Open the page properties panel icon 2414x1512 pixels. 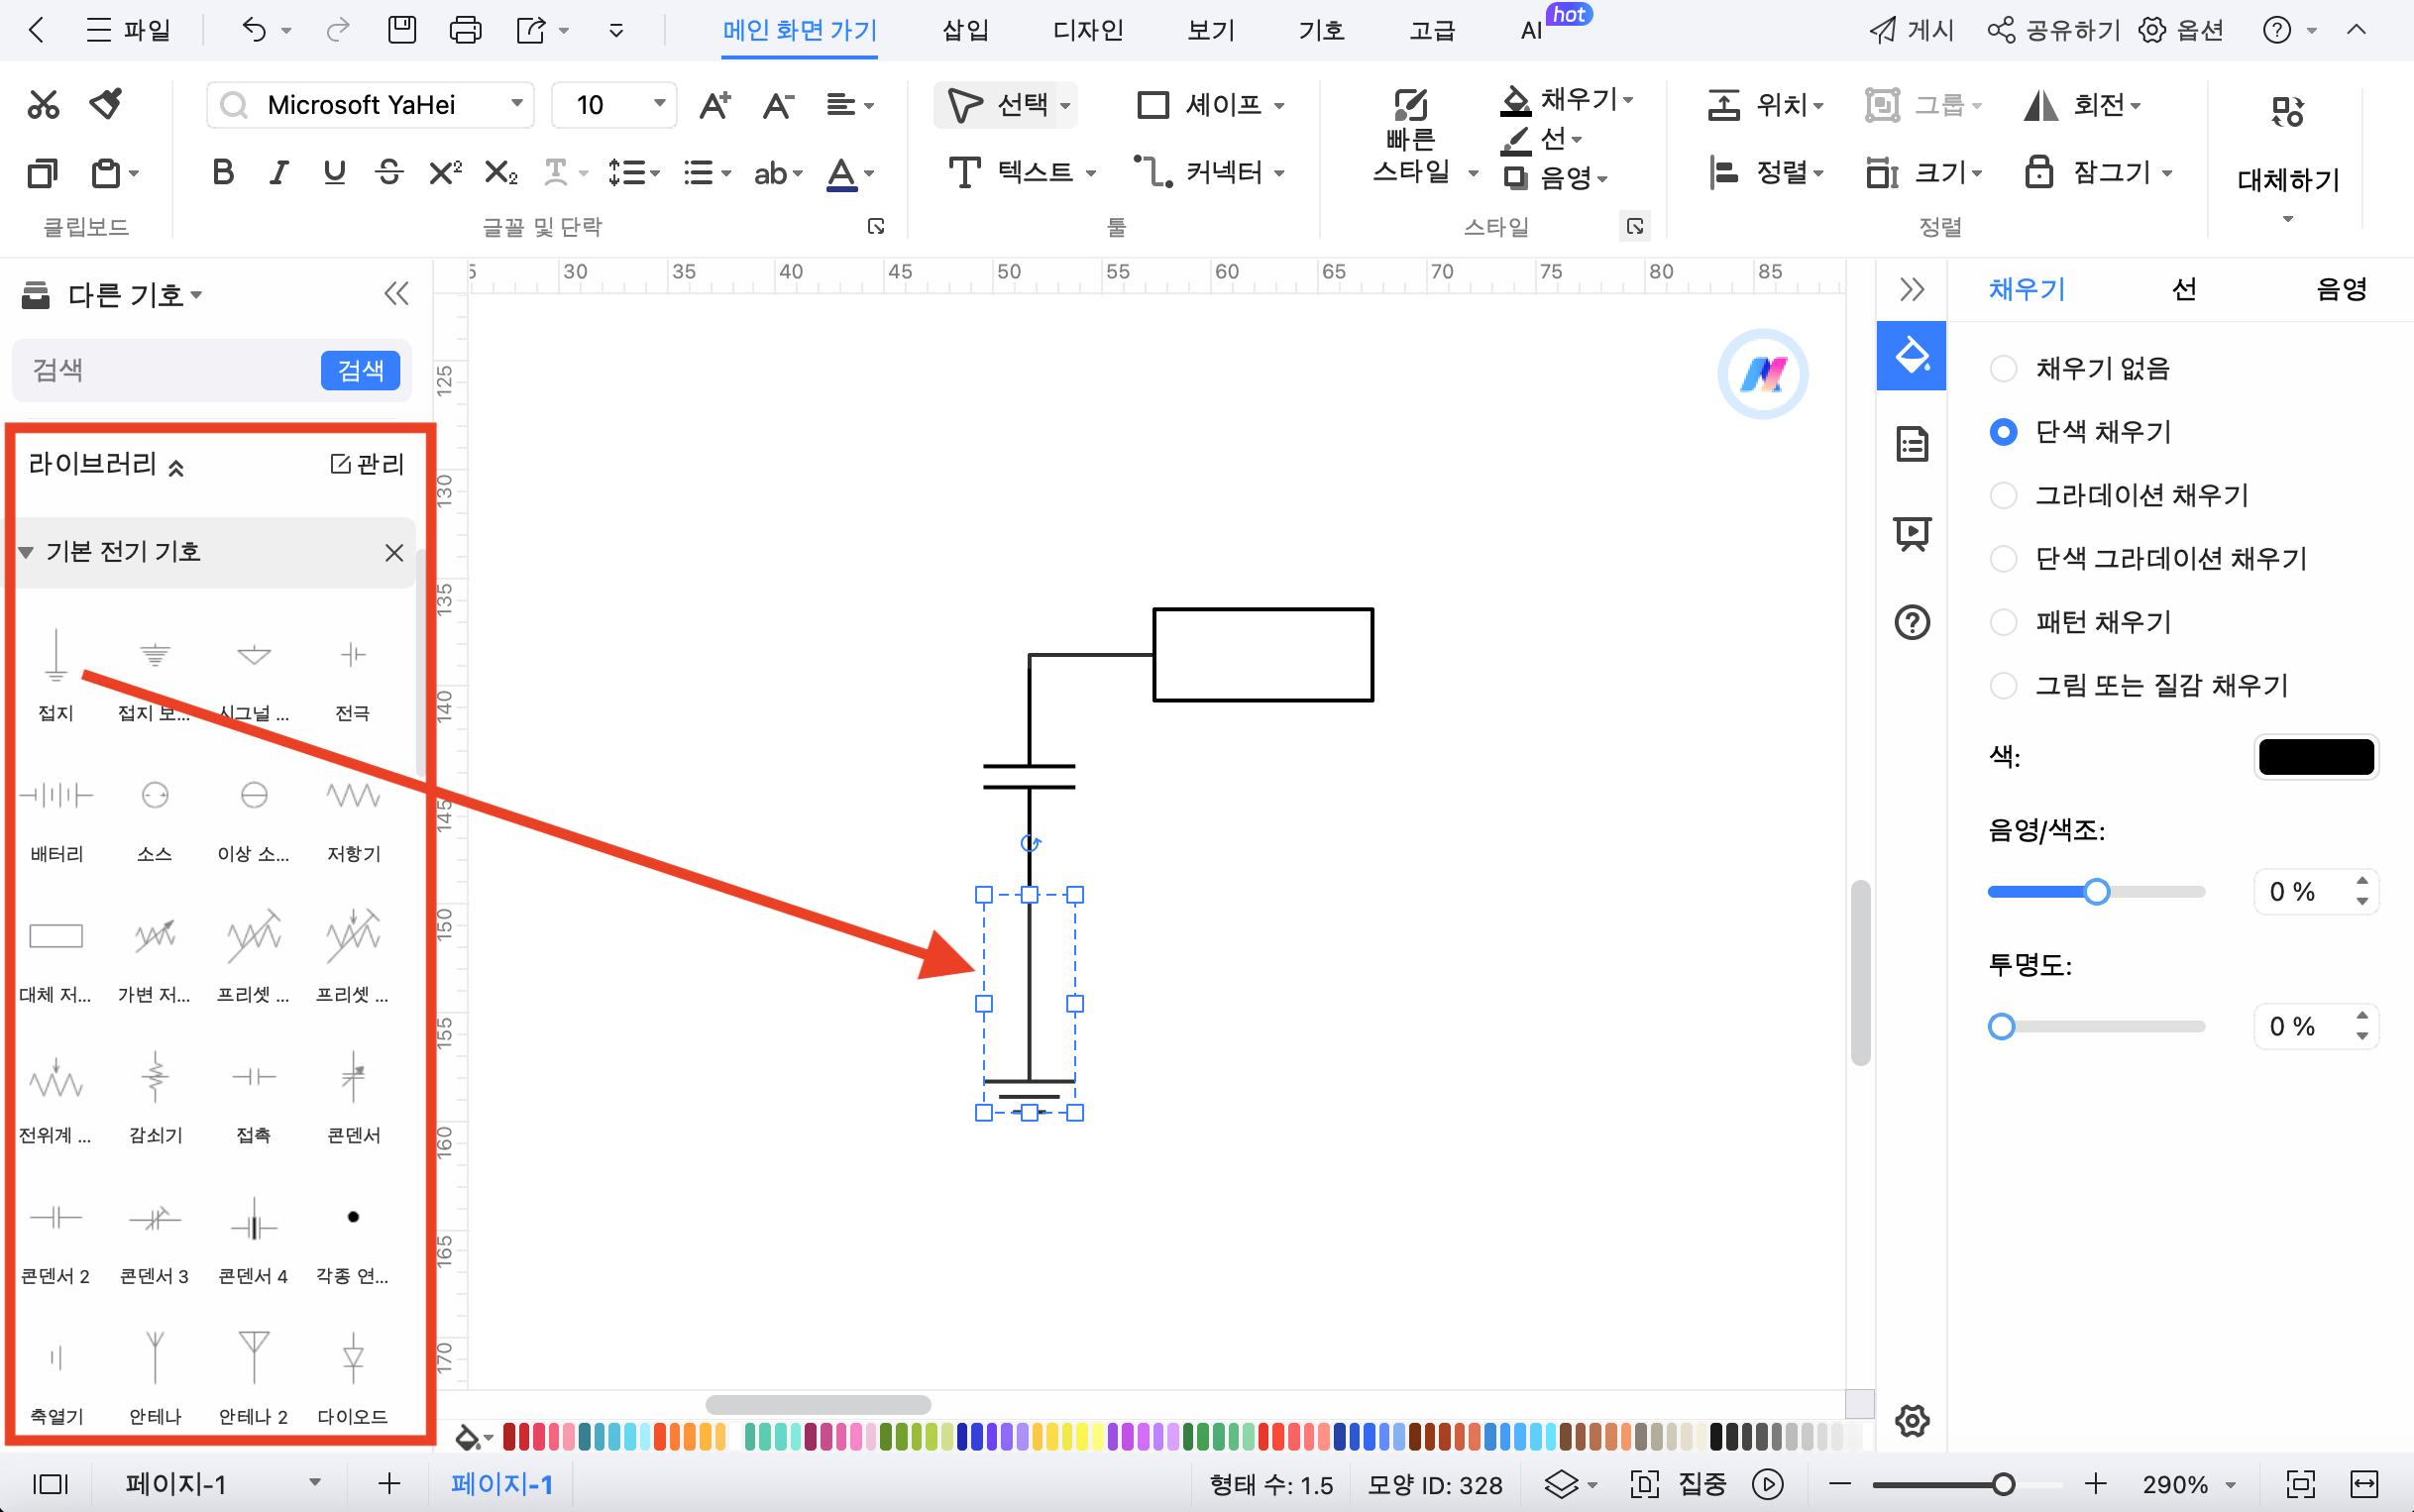(1912, 444)
